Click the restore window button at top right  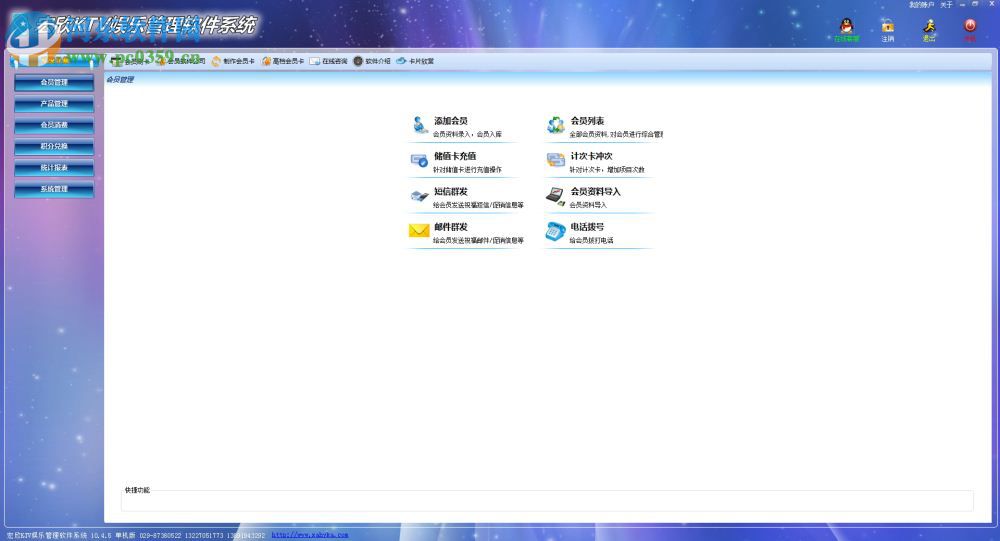coord(975,4)
